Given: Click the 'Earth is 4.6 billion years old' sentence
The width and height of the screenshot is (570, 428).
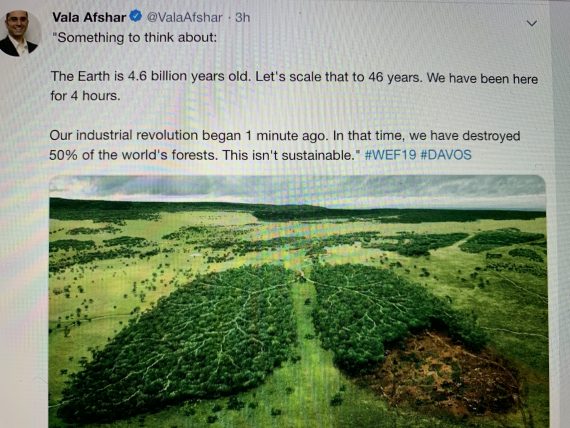Looking at the screenshot, I should tap(151, 76).
